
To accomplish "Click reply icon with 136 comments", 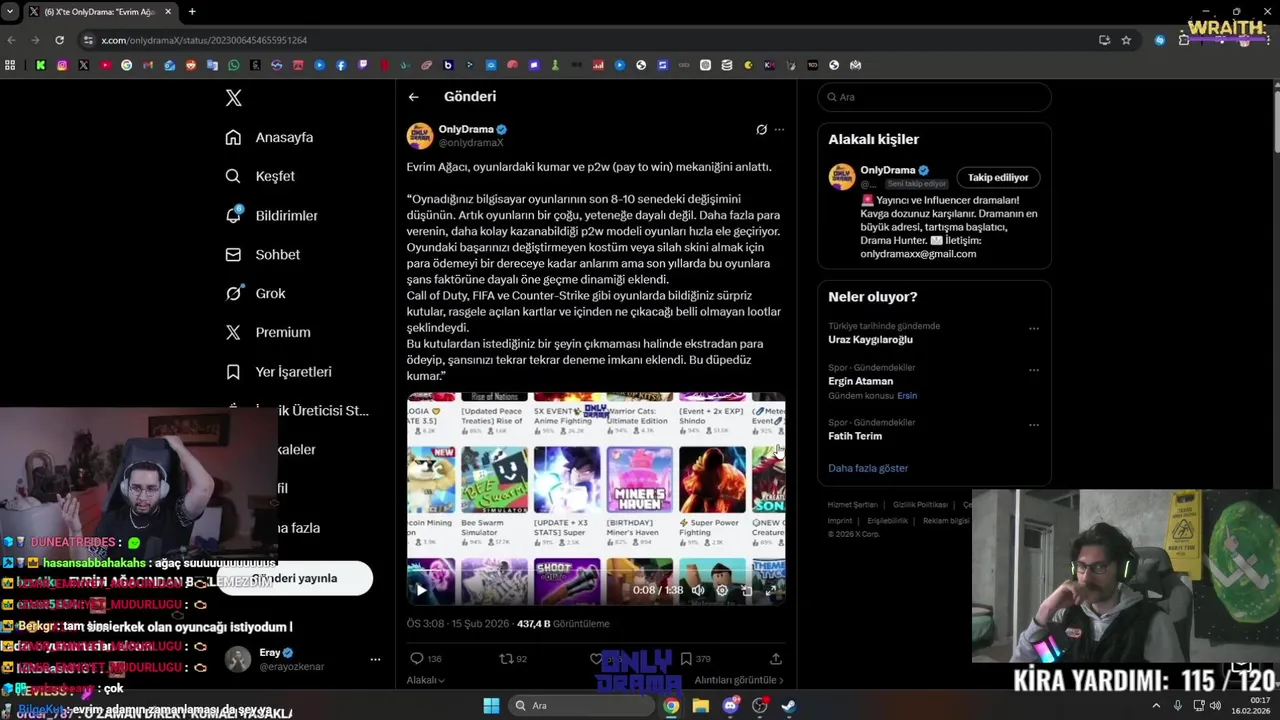I will [417, 658].
